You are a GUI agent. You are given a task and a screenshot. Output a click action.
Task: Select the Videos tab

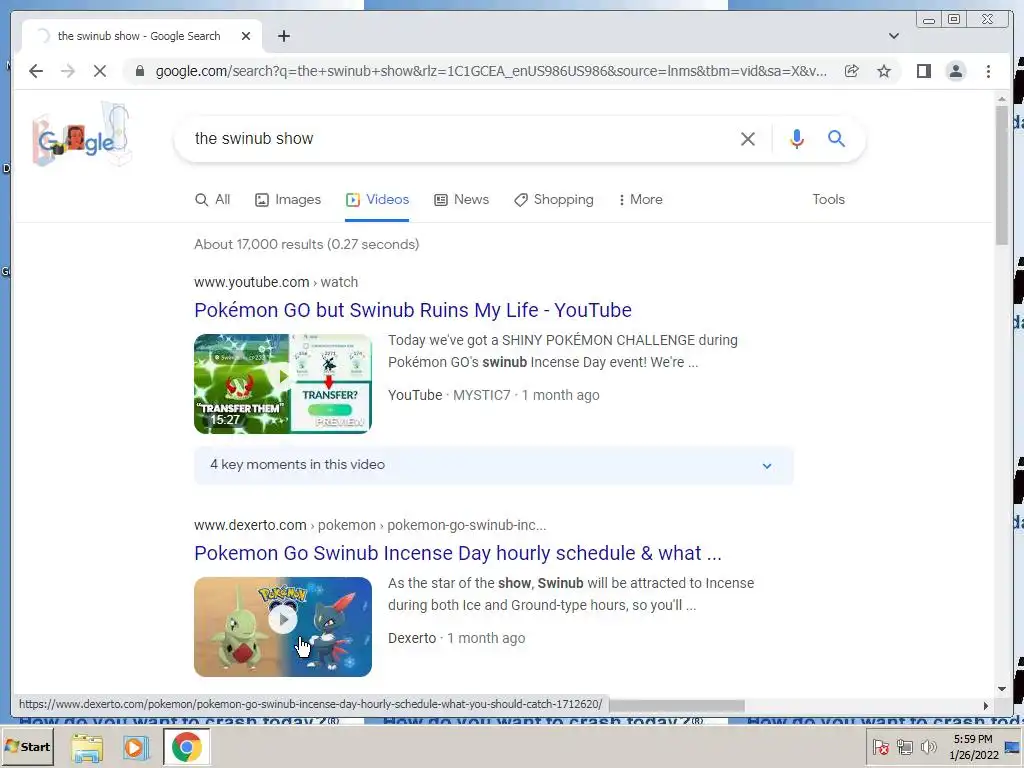pos(377,200)
